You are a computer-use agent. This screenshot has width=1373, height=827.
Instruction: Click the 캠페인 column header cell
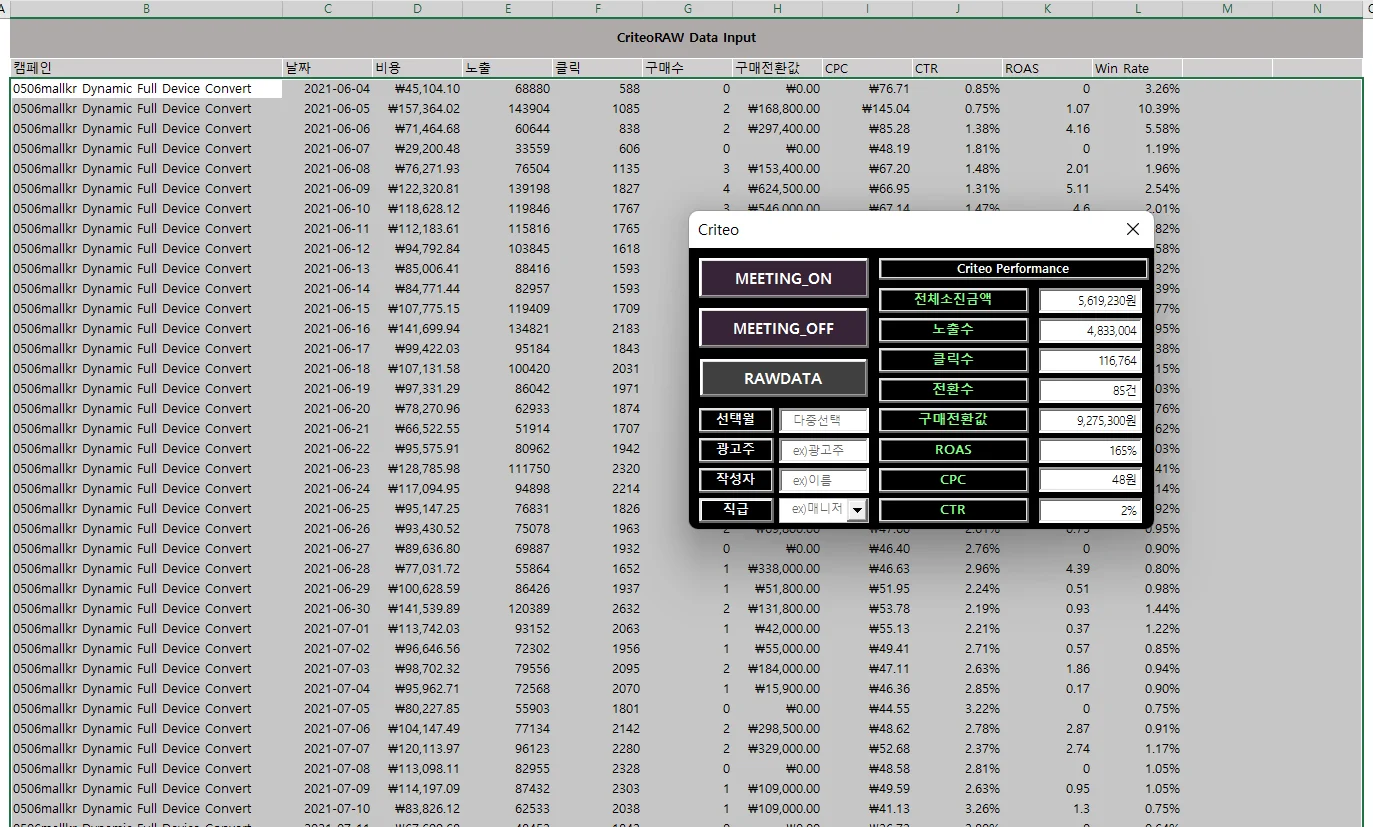147,68
